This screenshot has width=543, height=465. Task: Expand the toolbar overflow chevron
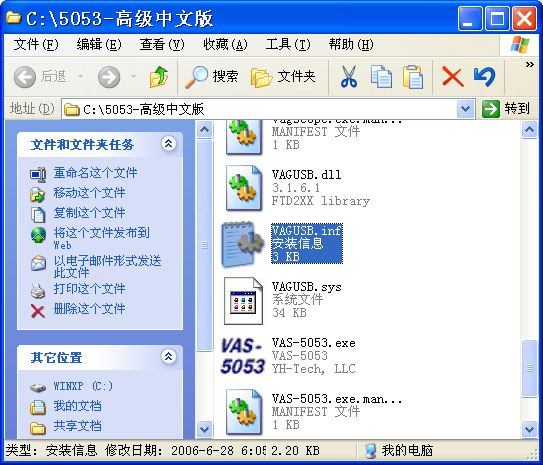(529, 64)
